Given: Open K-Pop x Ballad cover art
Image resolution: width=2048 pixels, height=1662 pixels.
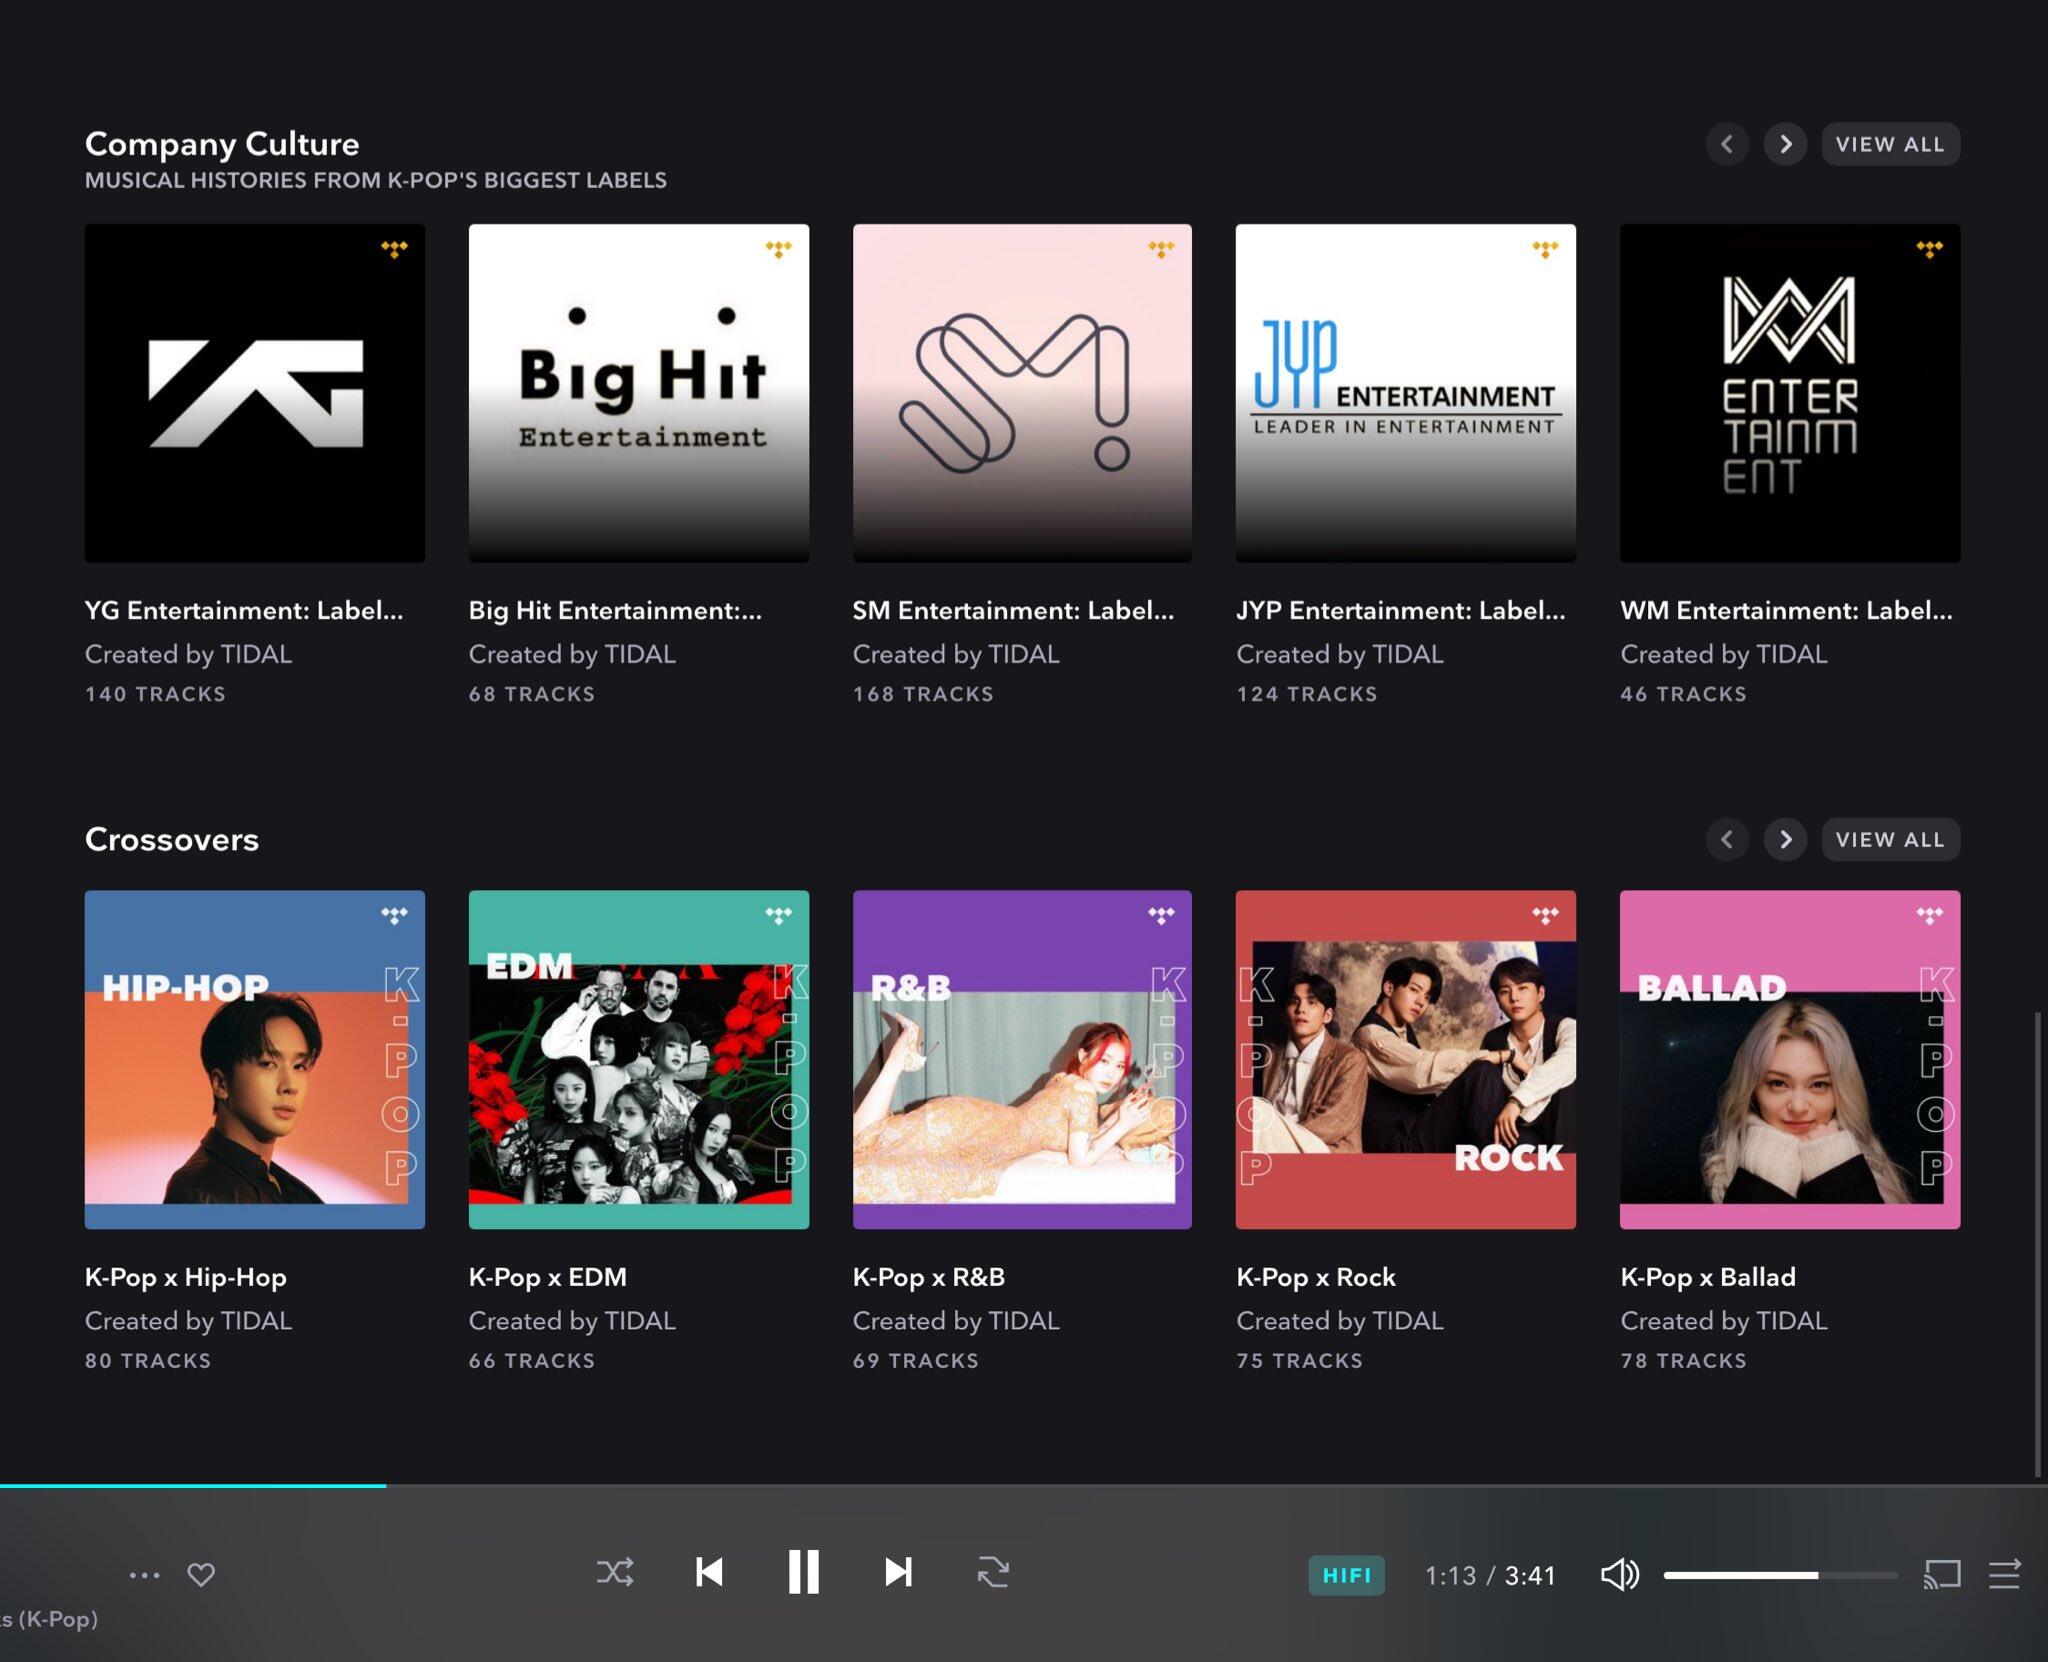Looking at the screenshot, I should pos(1790,1060).
